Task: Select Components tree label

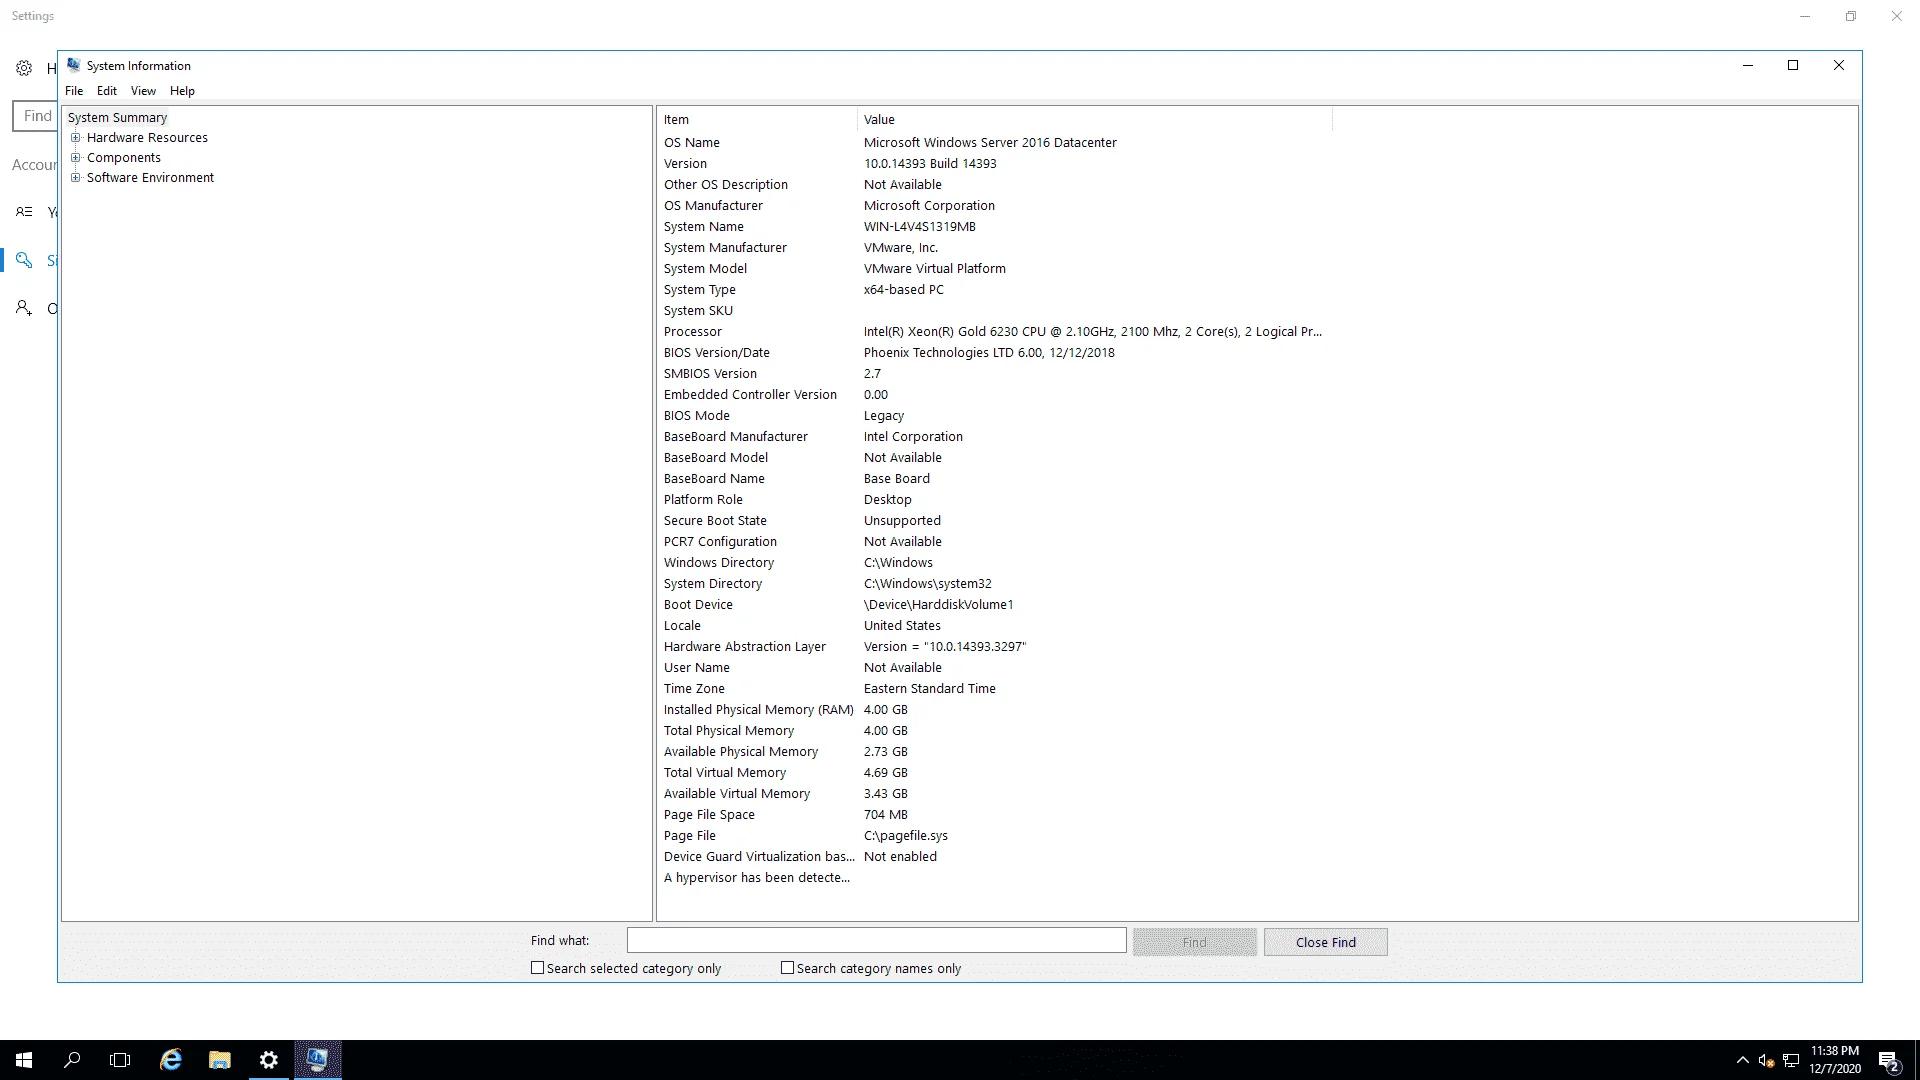Action: [123, 158]
